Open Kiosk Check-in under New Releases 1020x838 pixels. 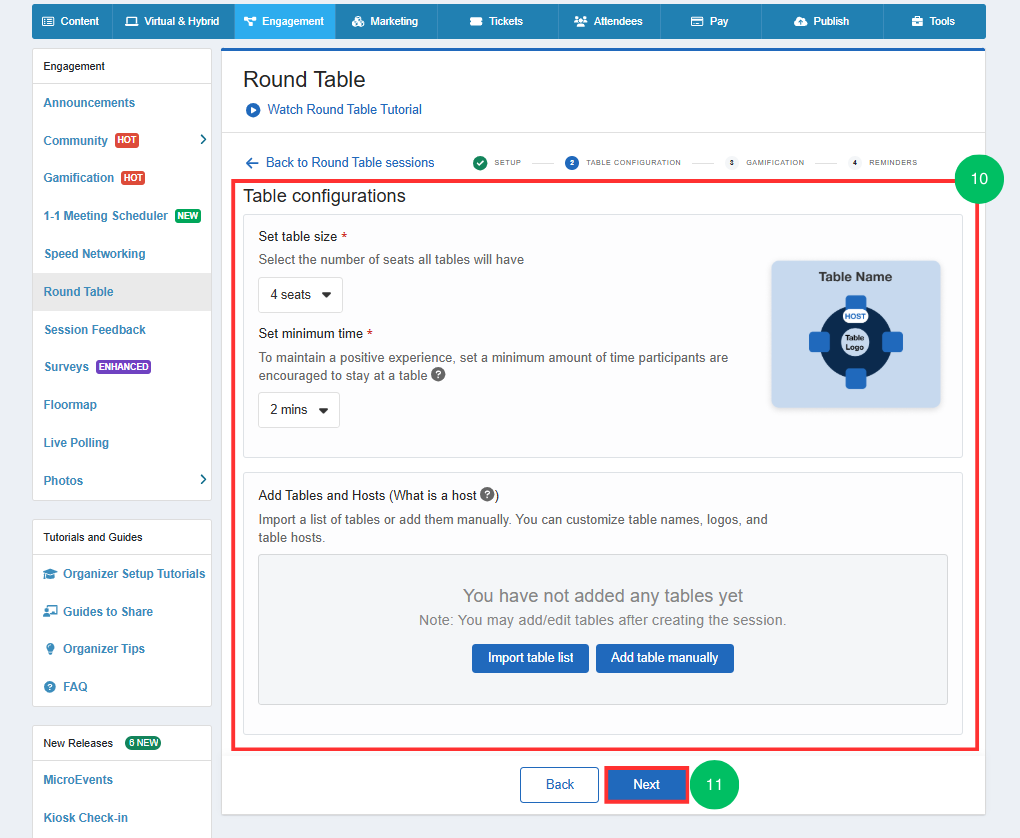tap(85, 818)
